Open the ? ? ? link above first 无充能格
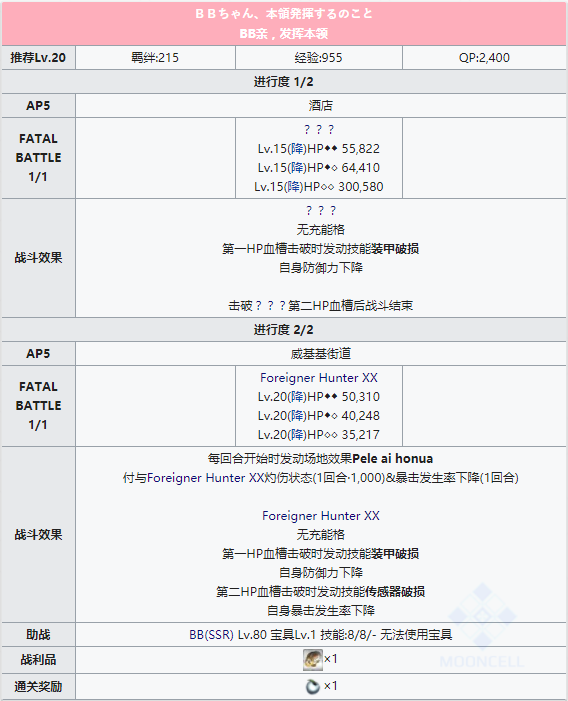Viewport: 568px width, 701px height. point(320,211)
